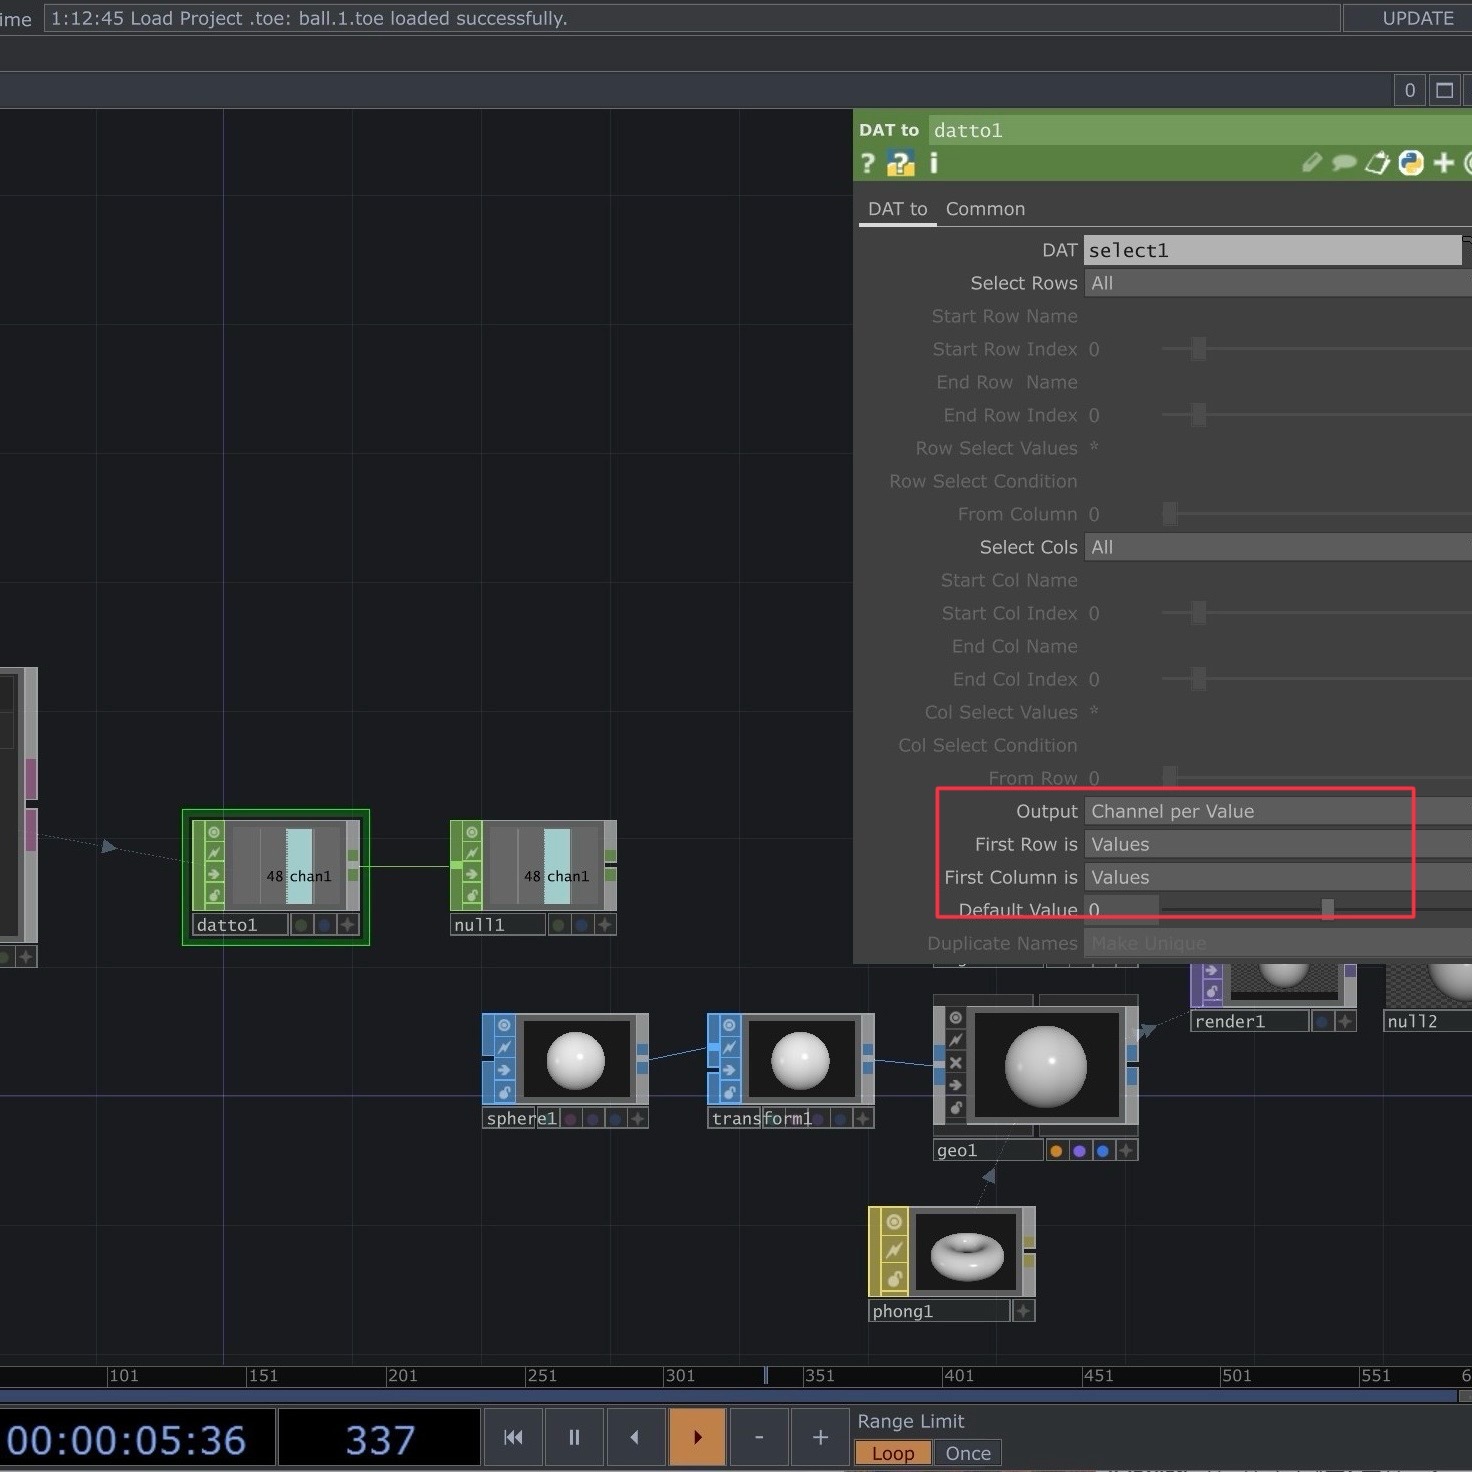Open operator help question mark icon
This screenshot has height=1472, width=1472.
(868, 163)
